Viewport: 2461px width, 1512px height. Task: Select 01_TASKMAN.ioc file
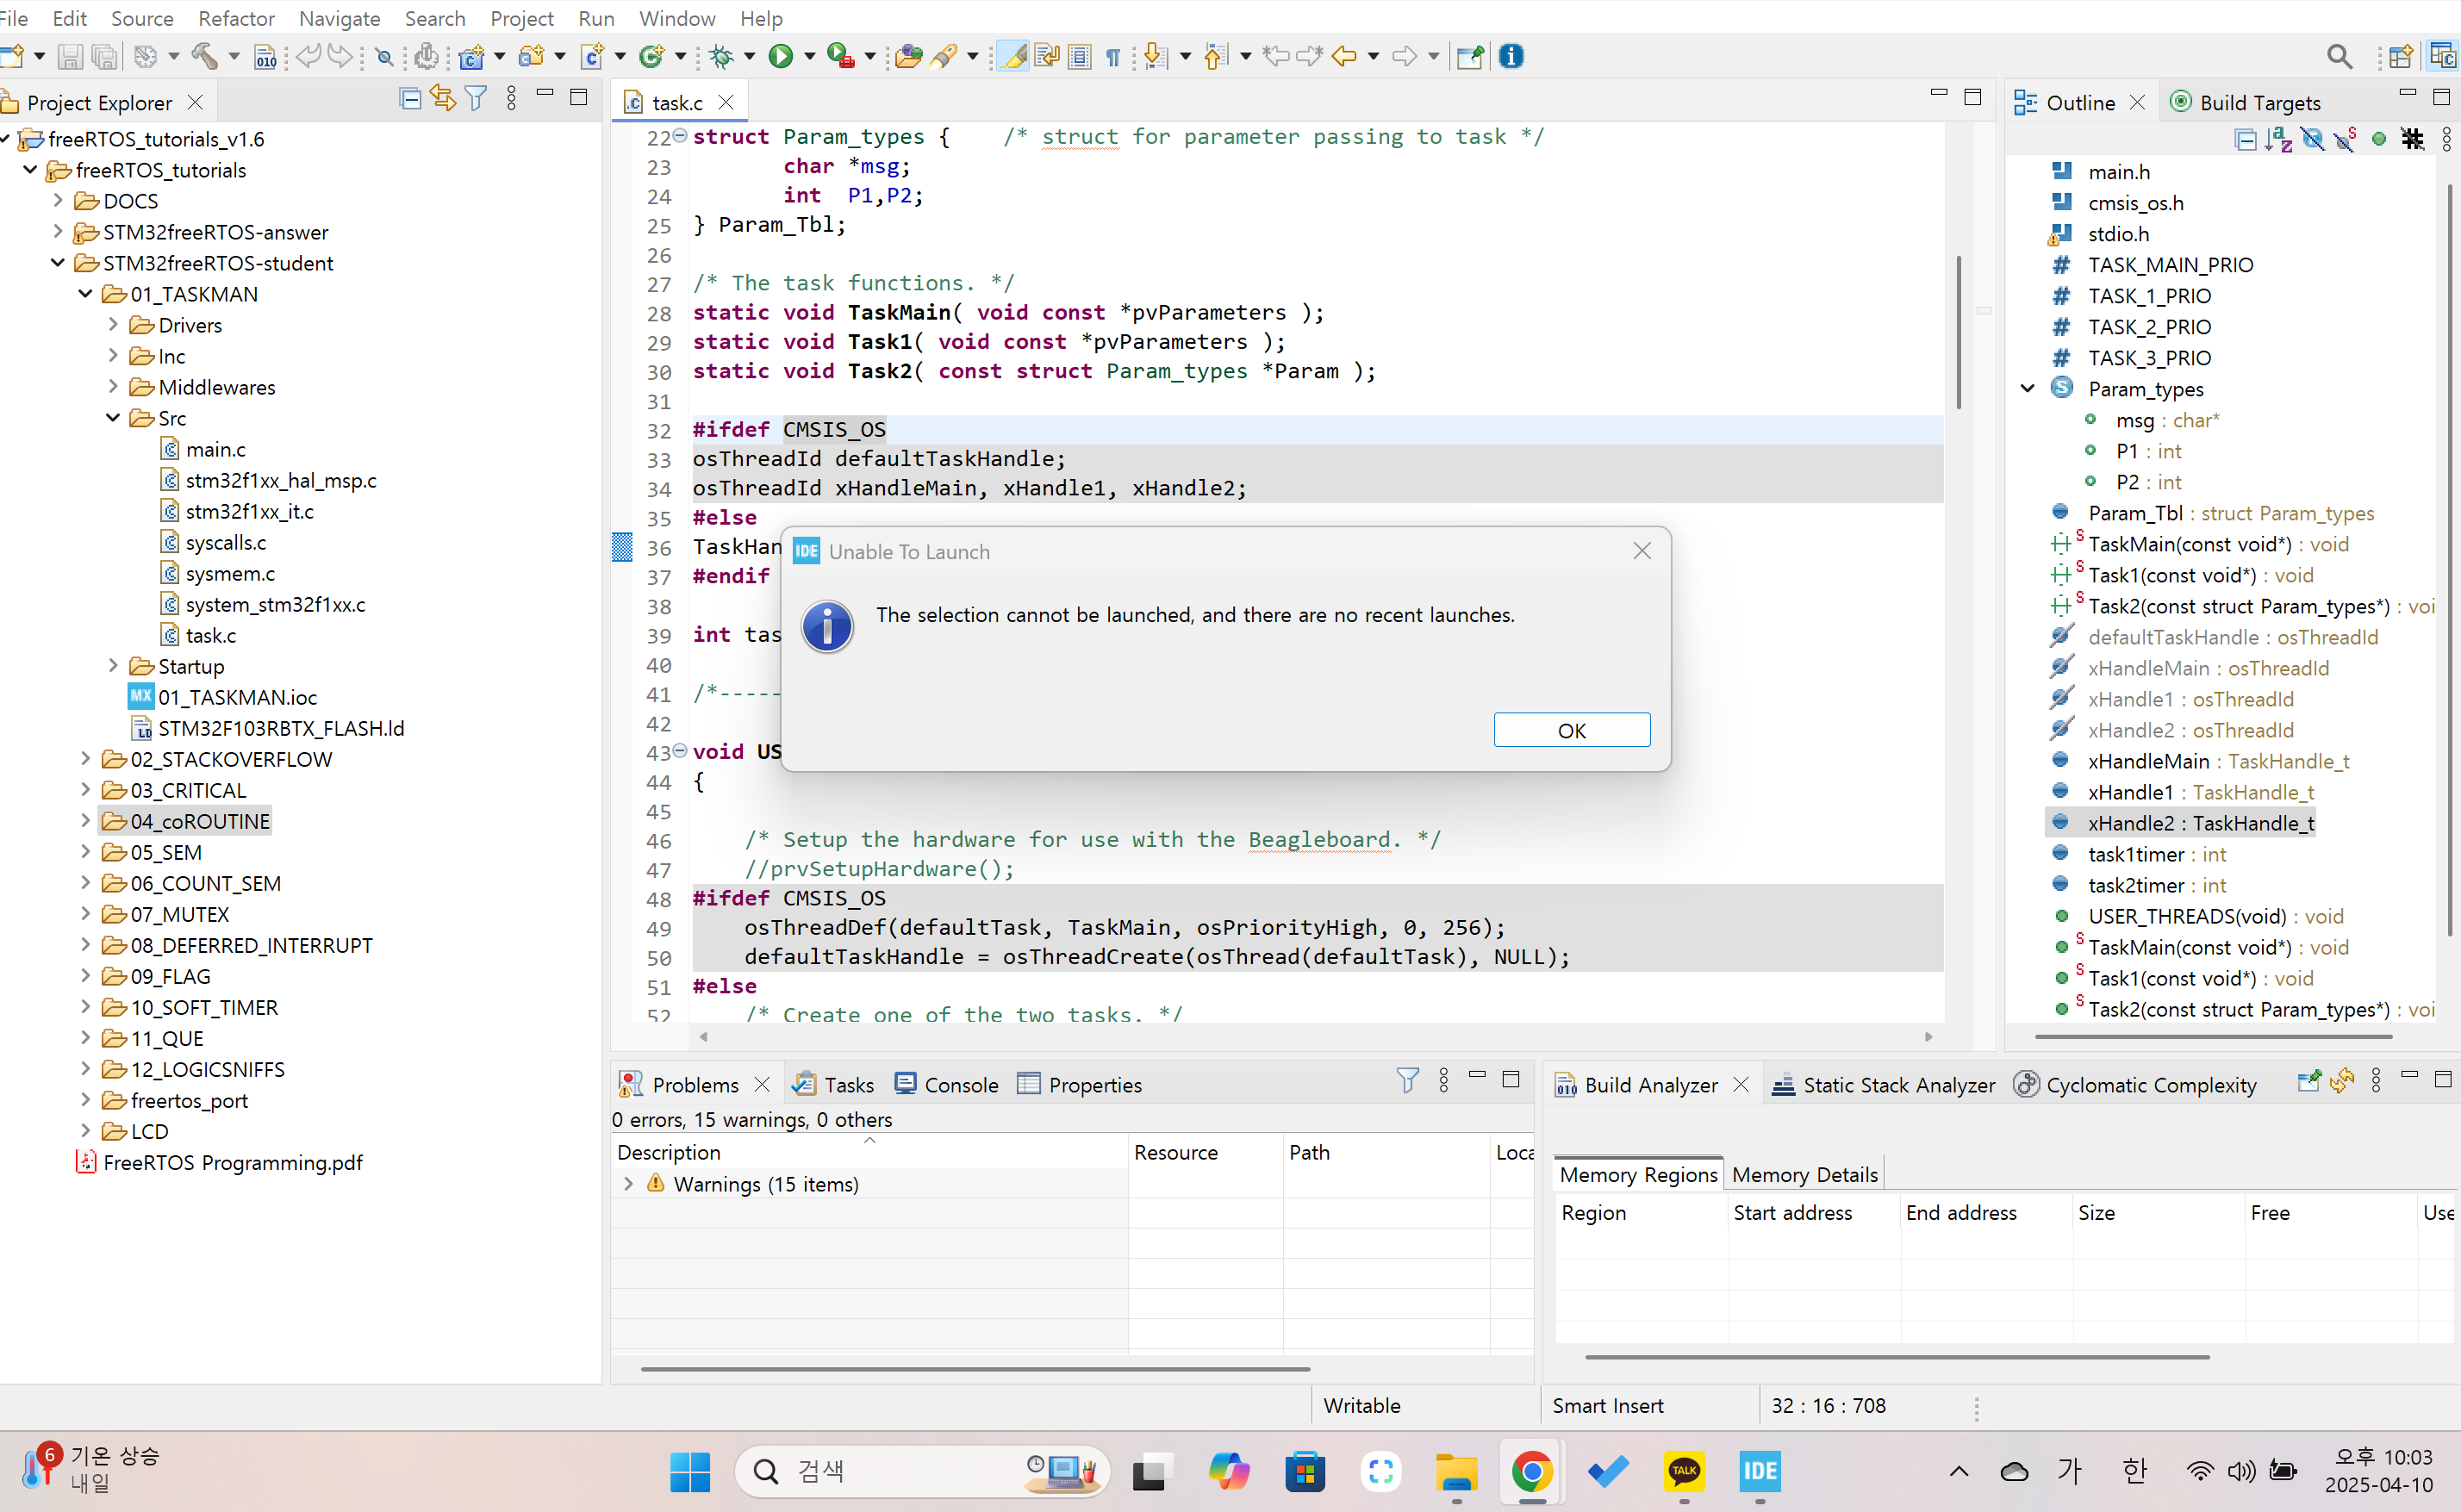237,697
